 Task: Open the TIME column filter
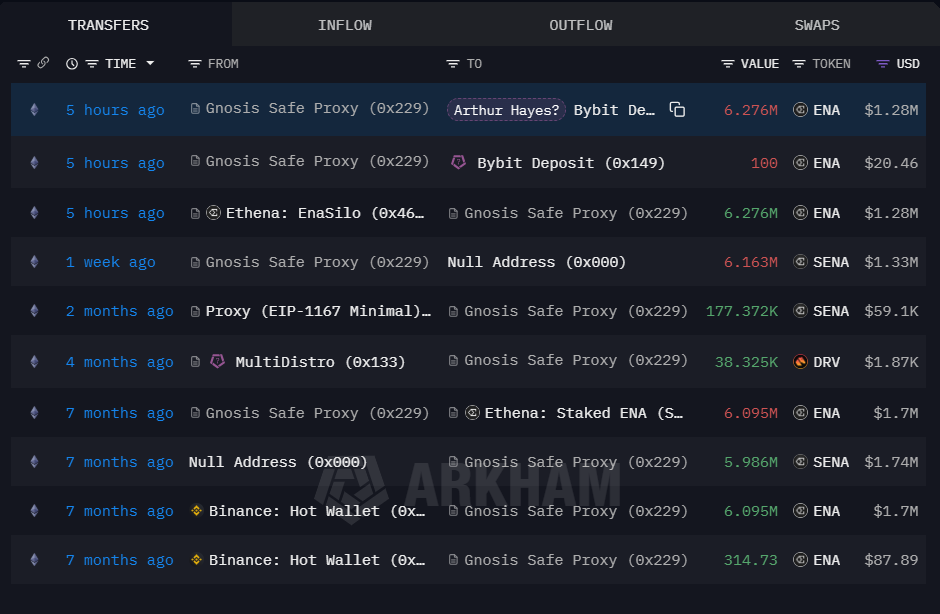tap(92, 64)
